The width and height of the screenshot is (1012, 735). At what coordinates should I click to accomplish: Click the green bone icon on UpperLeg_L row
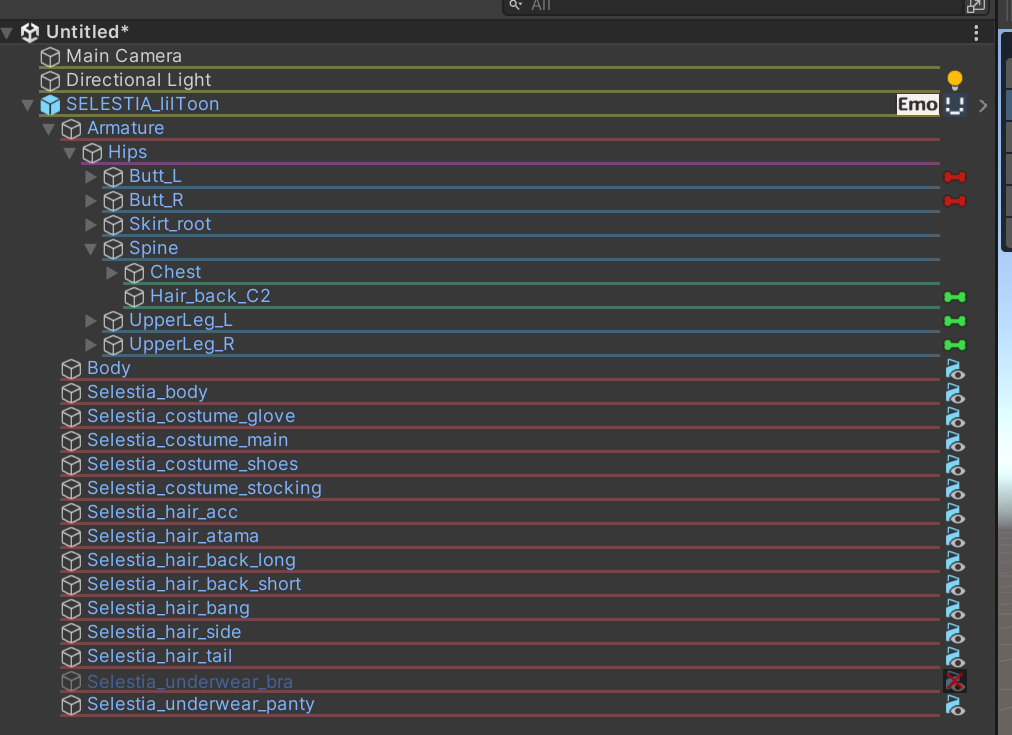click(x=955, y=321)
